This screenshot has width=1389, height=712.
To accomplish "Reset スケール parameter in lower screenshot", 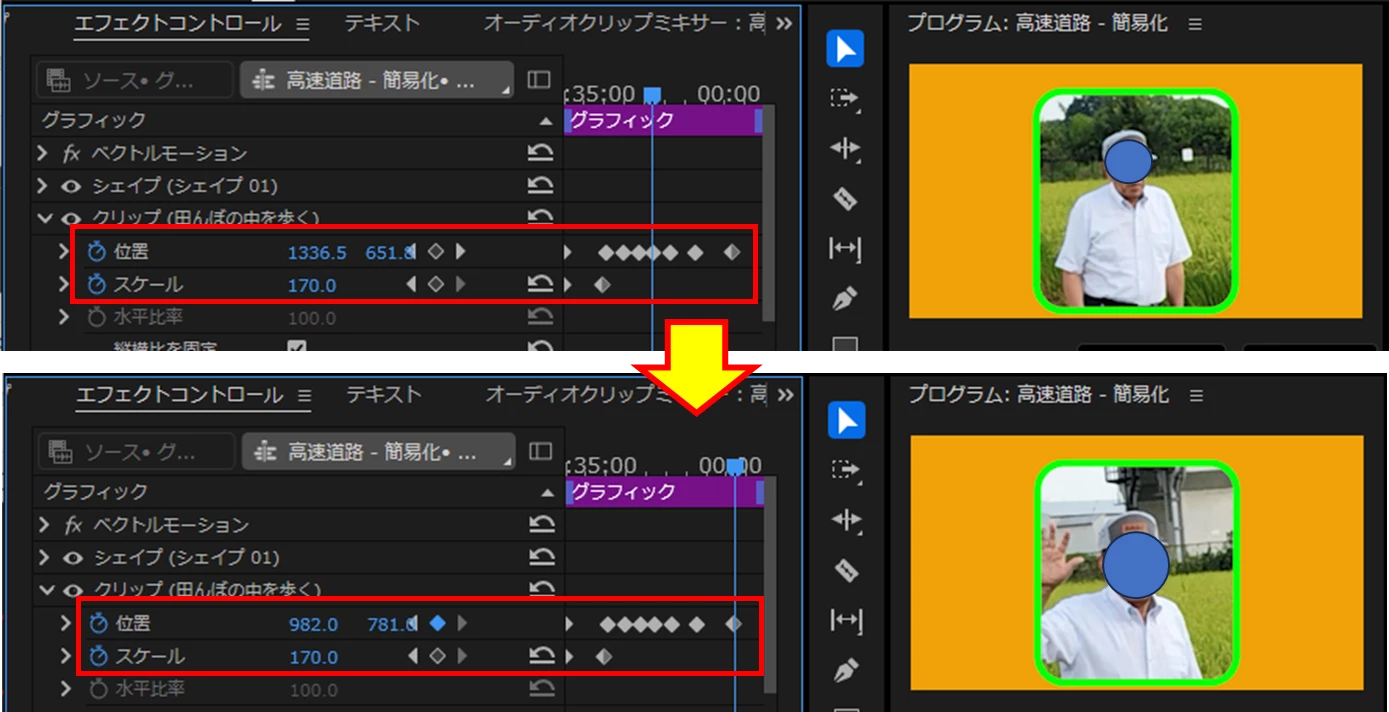I will tap(541, 656).
